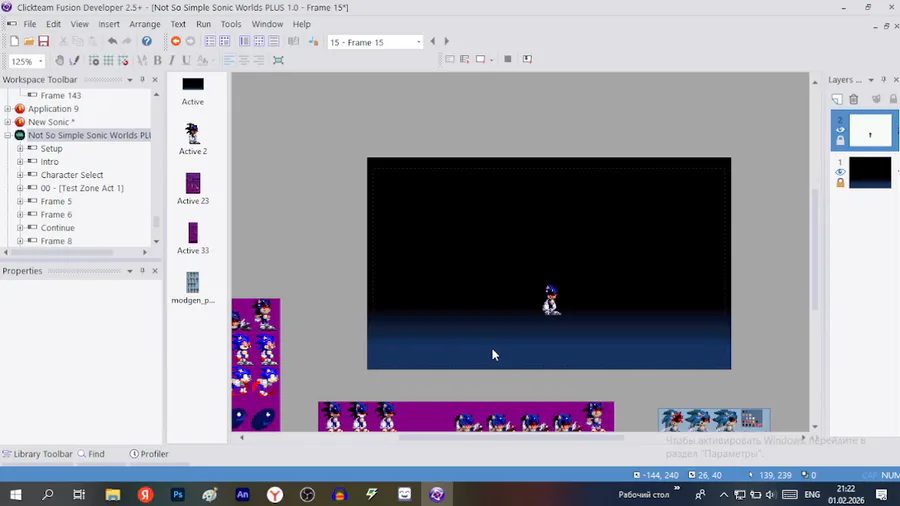Screen dimensions: 900x506
Task: Select the hand pan tool
Action: click(x=60, y=60)
